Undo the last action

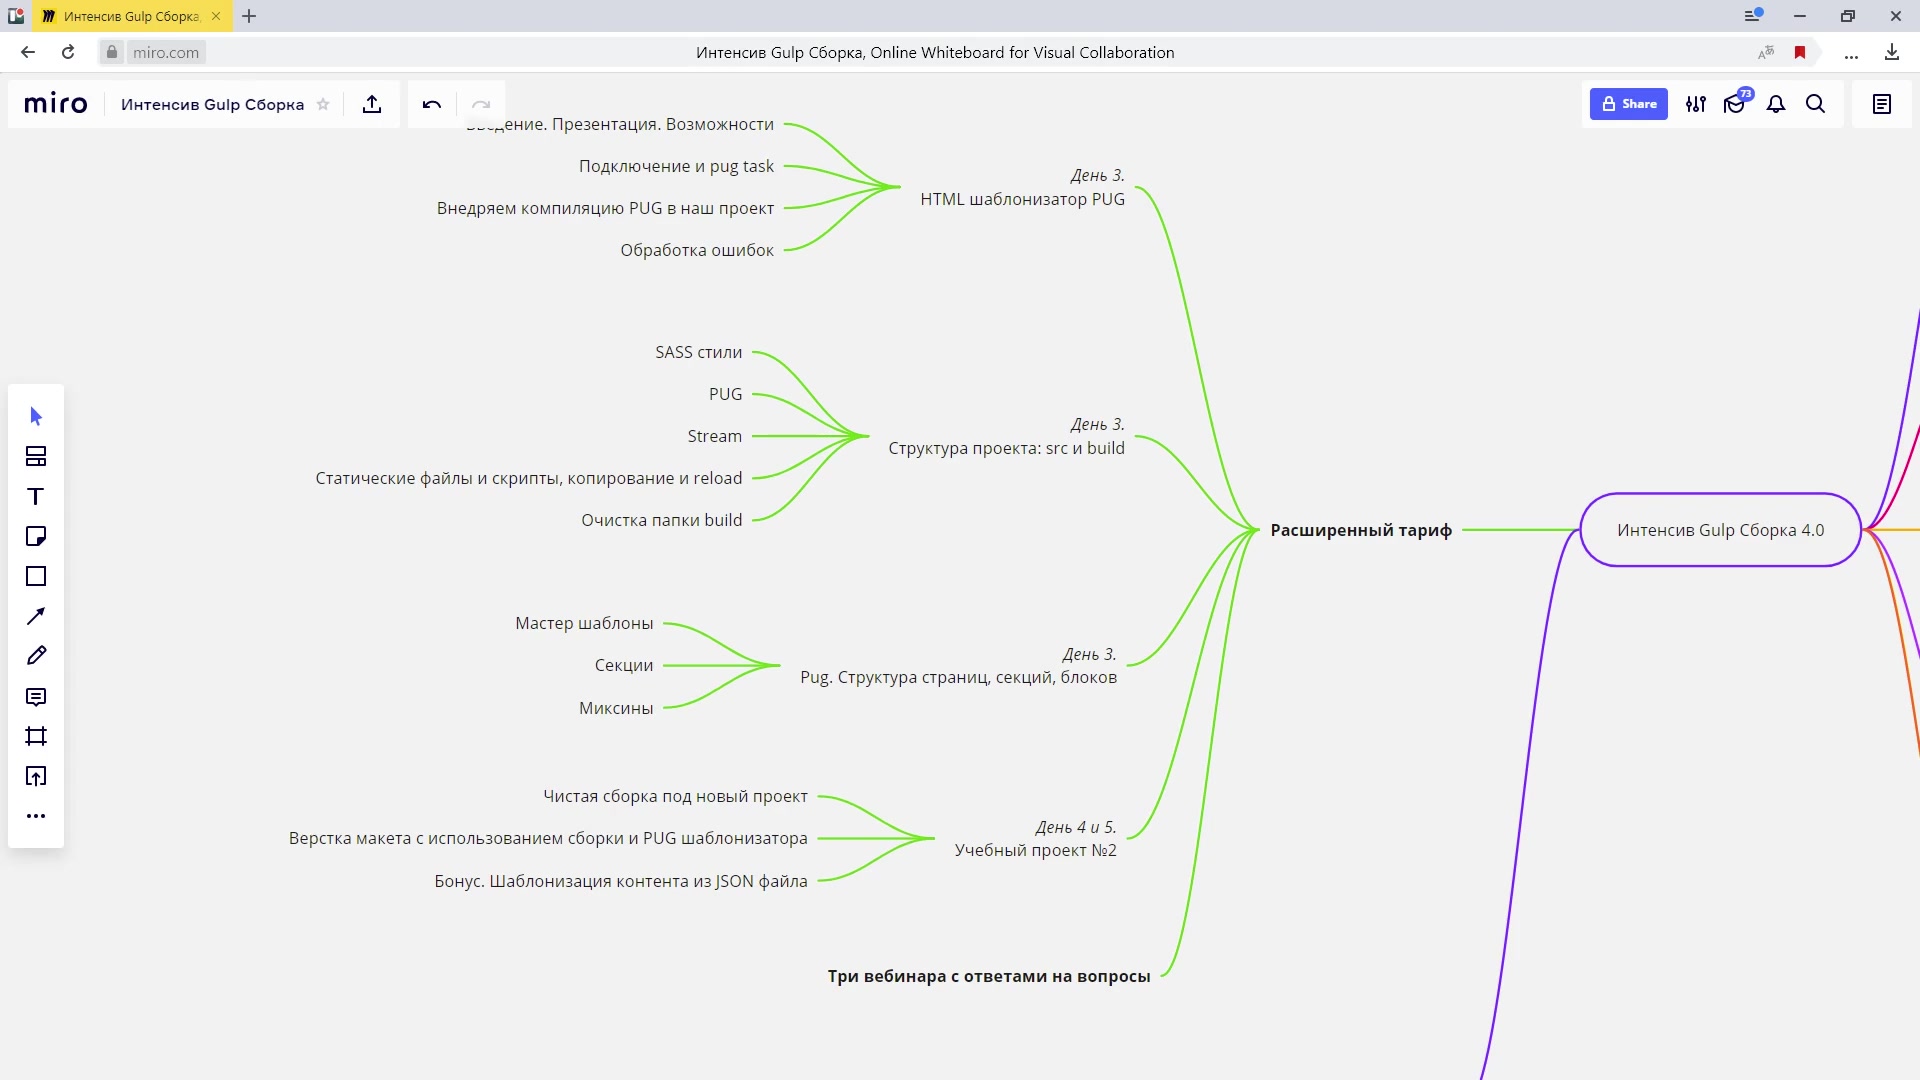[x=432, y=104]
